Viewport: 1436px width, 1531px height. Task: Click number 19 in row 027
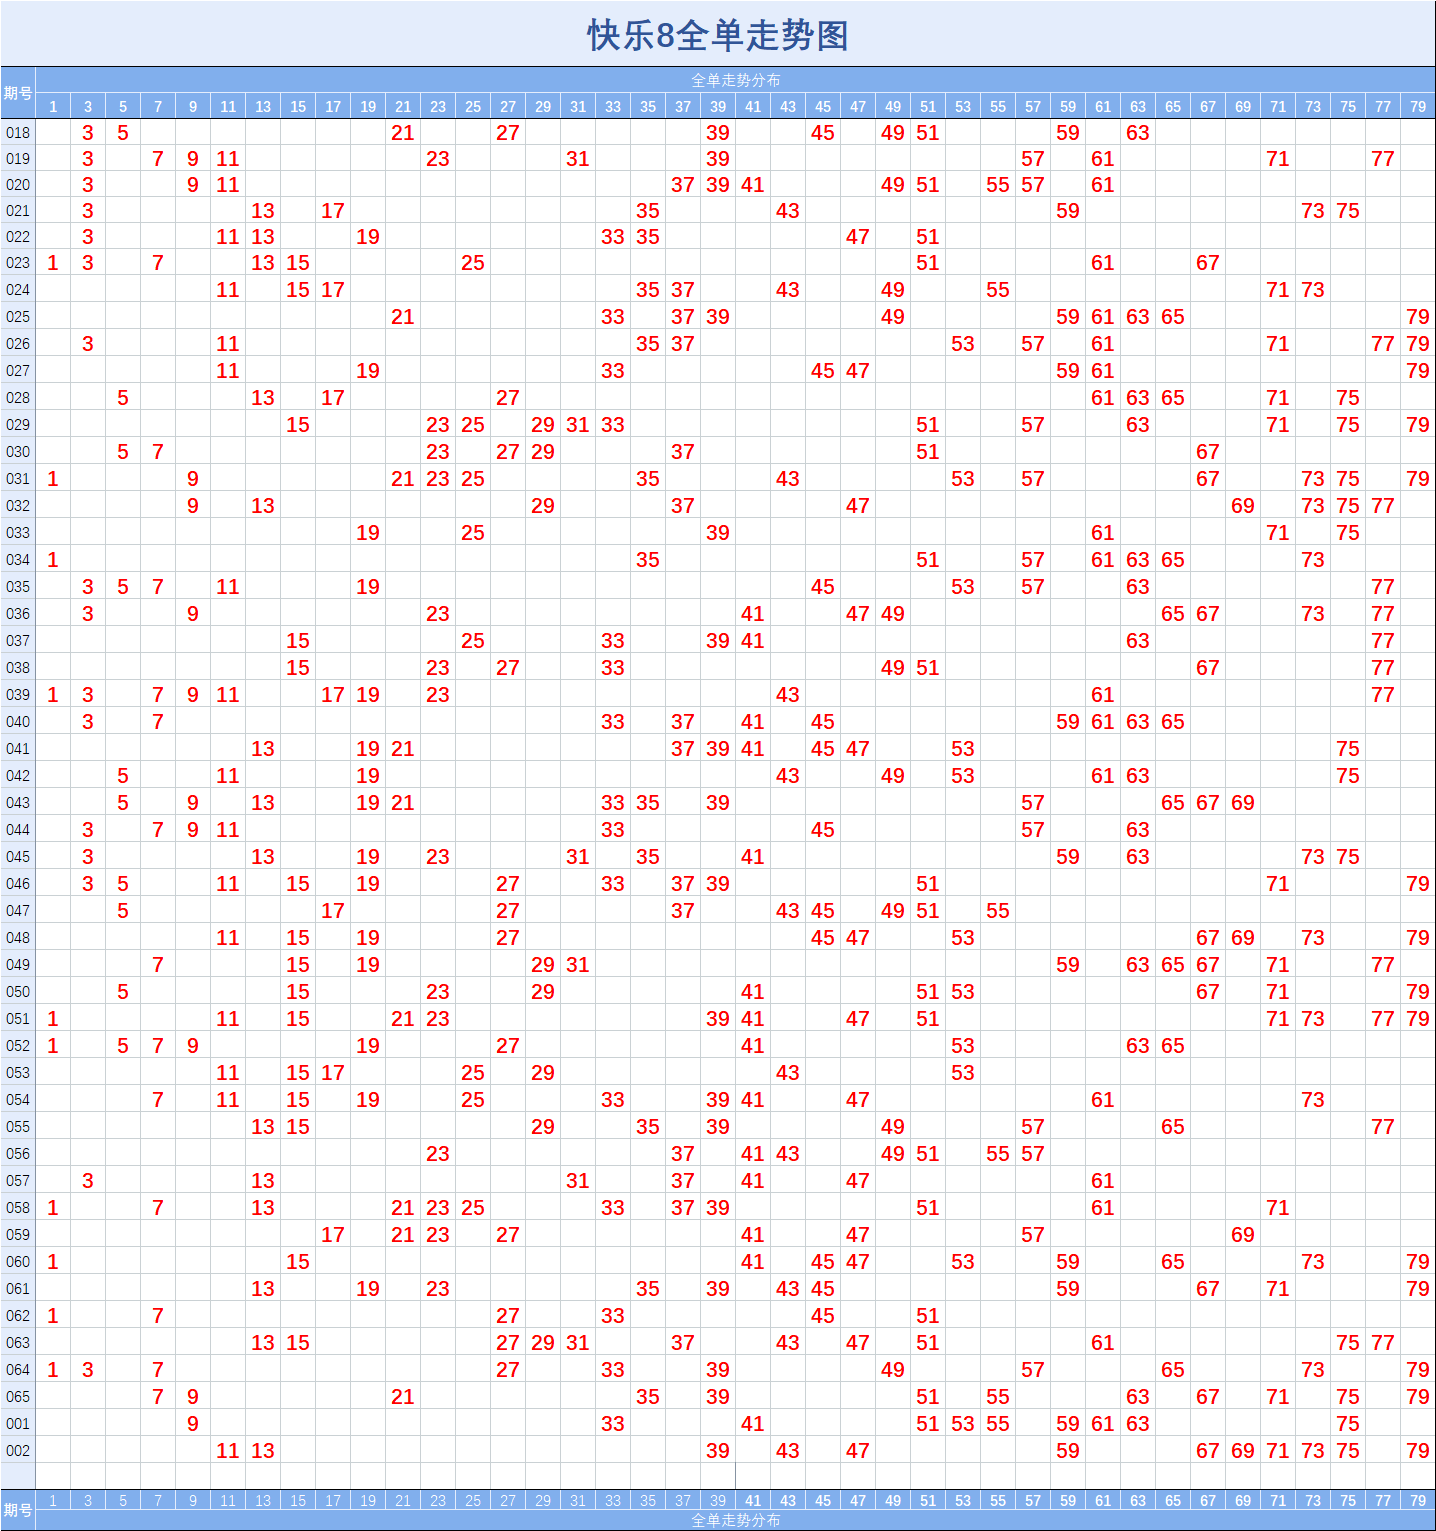368,370
